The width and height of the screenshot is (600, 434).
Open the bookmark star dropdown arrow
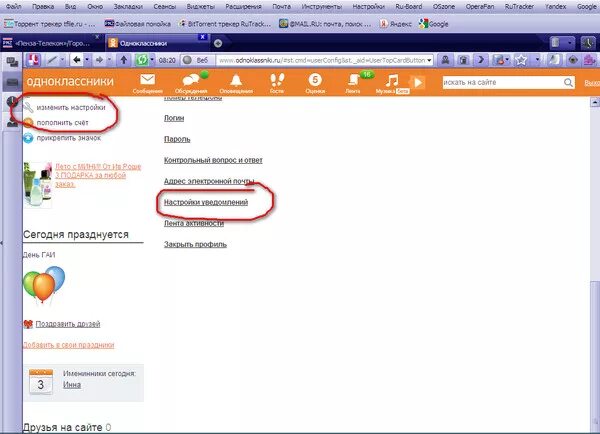pos(537,60)
